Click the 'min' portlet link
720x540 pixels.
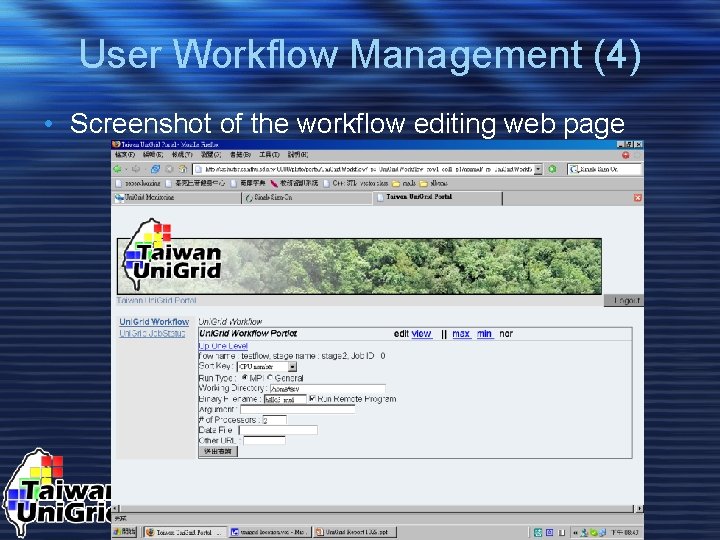coord(484,334)
